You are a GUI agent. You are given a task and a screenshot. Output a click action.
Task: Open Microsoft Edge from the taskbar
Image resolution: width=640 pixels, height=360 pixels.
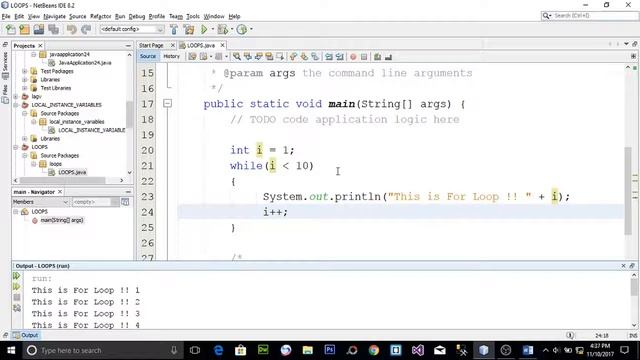click(x=219, y=350)
